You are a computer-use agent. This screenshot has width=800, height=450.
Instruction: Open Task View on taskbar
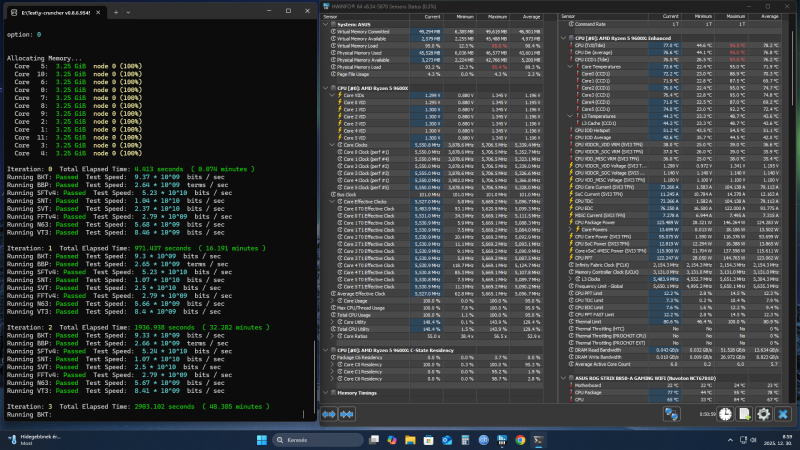(374, 440)
